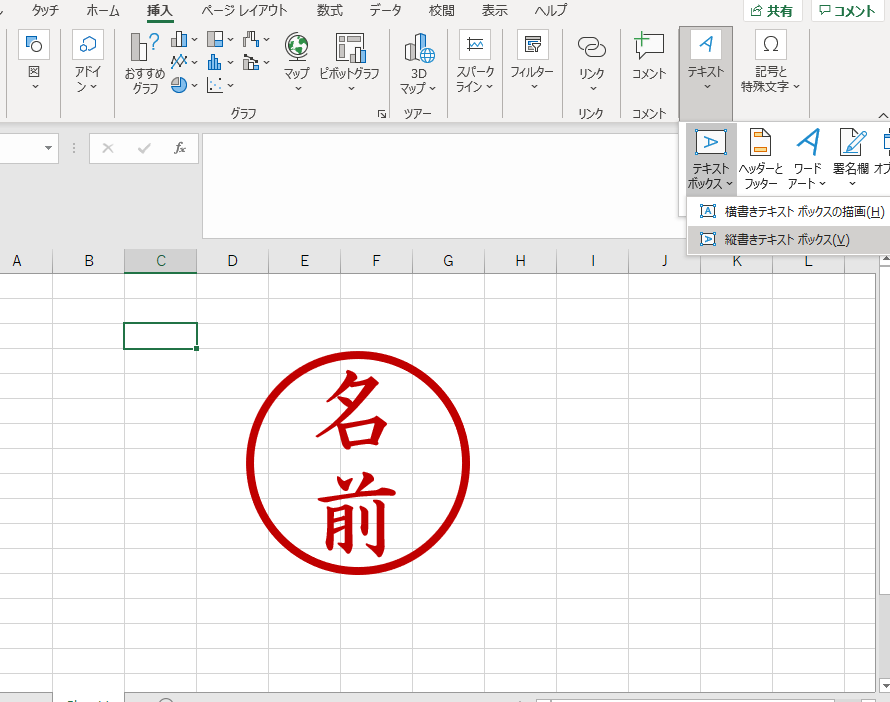Click the テキストボックス text box icon
Viewport: 890px width, 702px height.
point(711,142)
